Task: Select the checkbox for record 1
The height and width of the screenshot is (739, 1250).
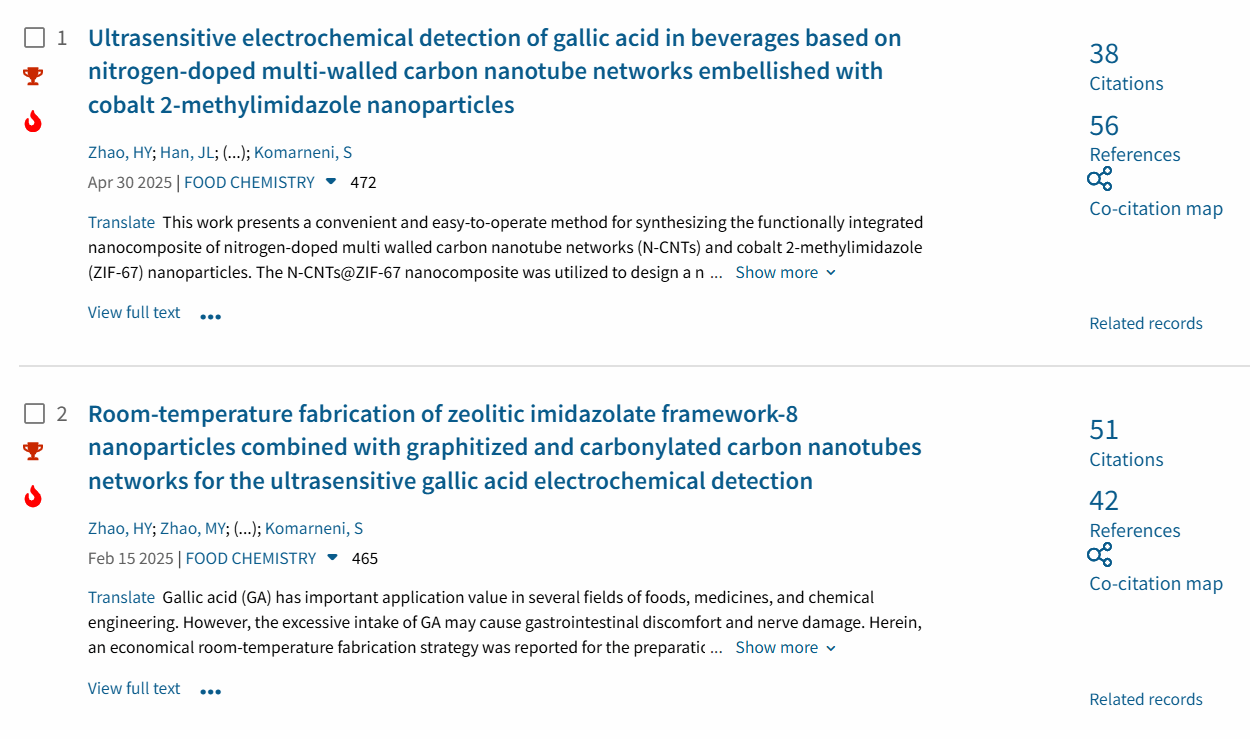Action: coord(35,38)
